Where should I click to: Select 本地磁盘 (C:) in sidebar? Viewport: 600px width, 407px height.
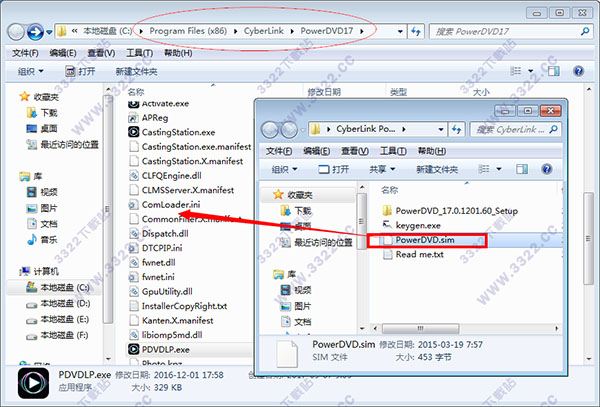58,287
